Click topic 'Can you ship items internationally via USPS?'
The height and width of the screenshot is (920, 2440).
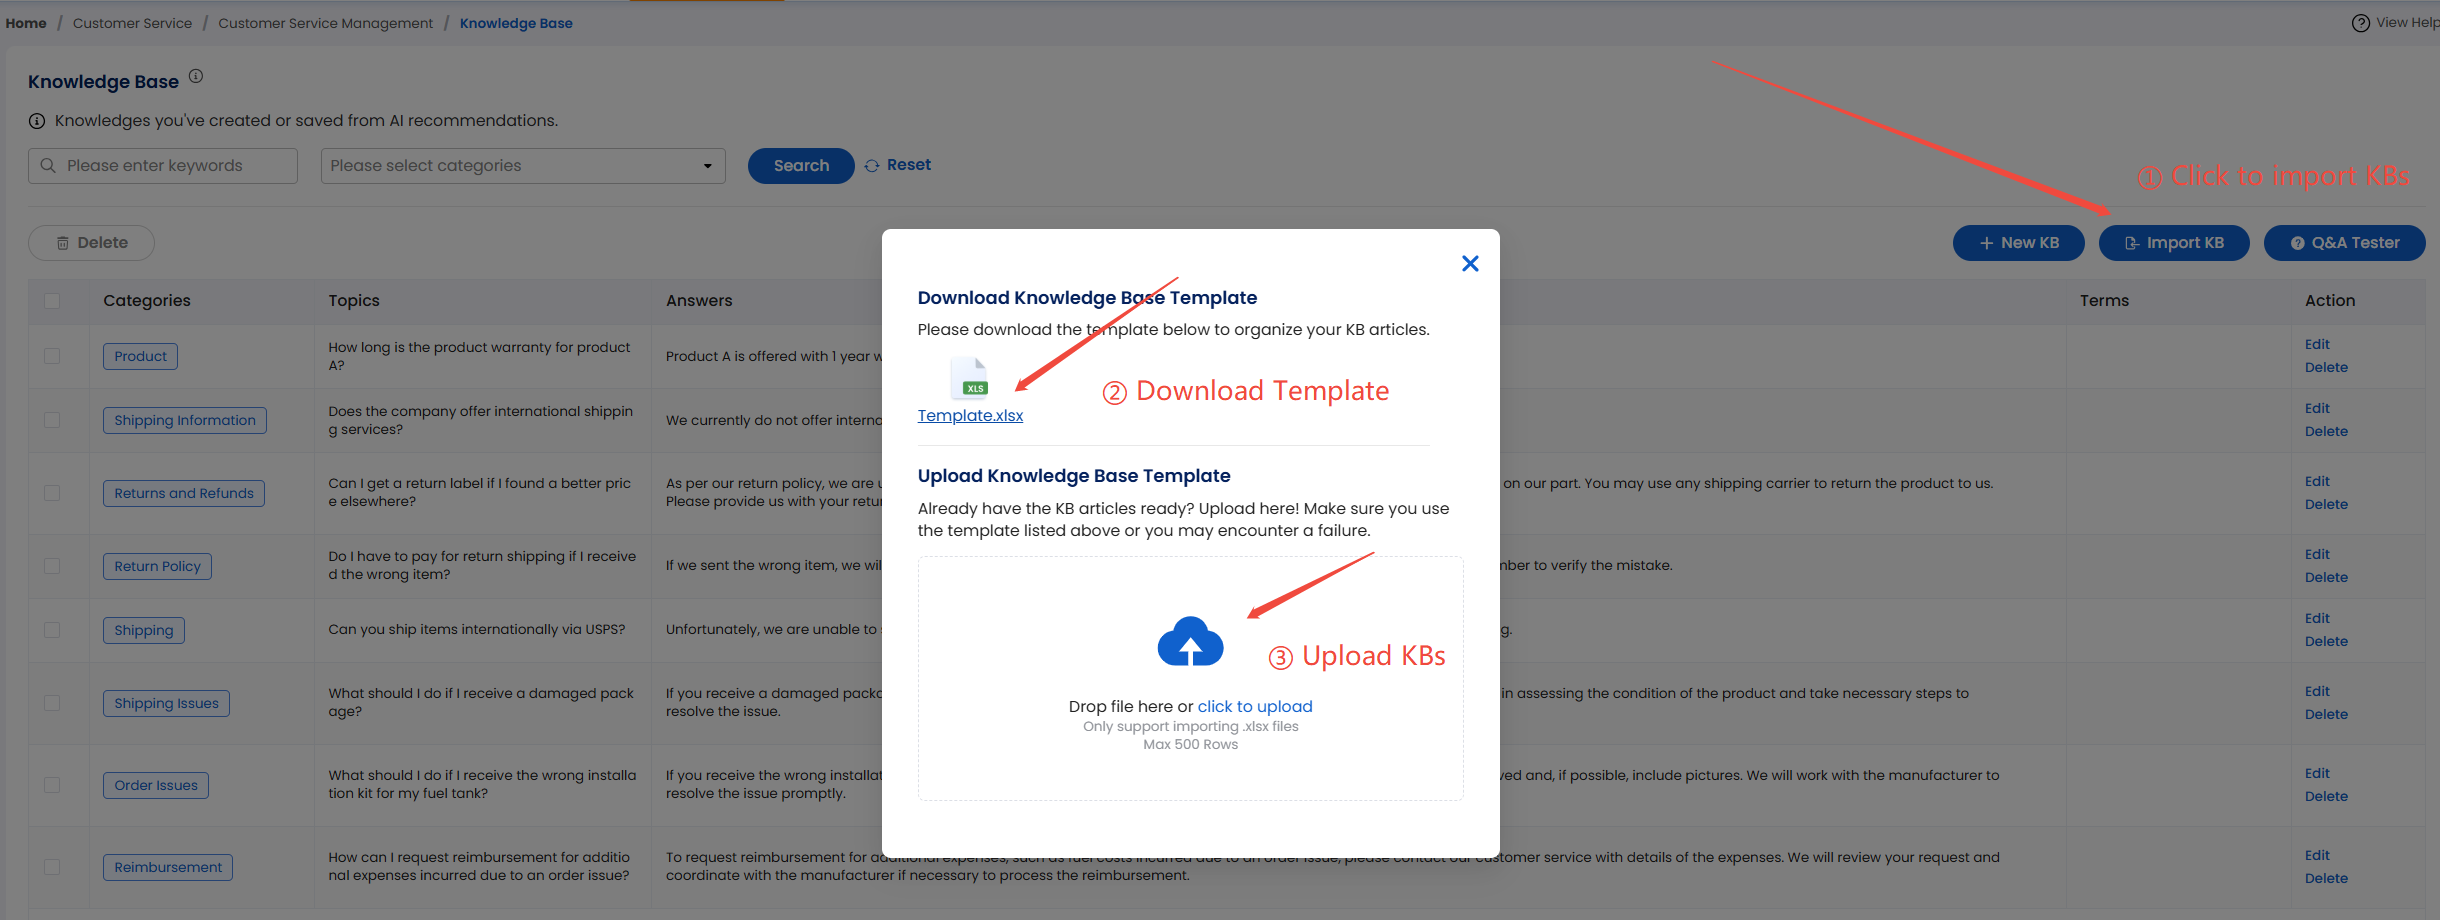point(477,629)
